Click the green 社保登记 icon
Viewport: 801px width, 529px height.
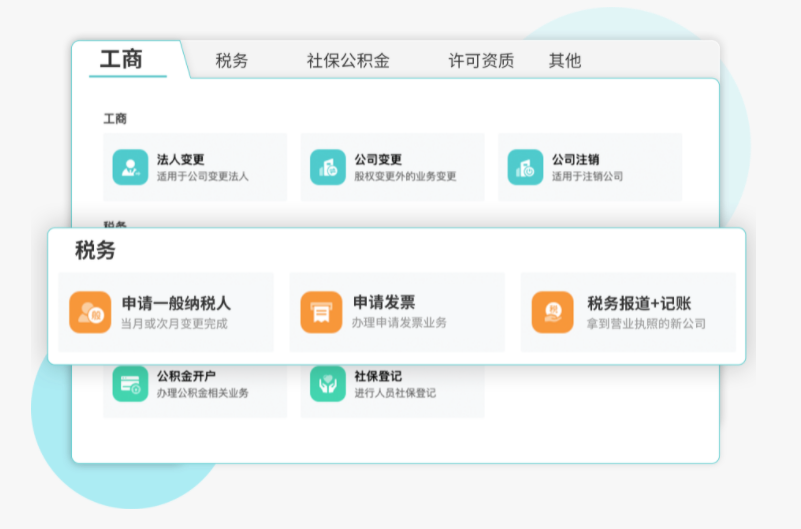pos(327,384)
